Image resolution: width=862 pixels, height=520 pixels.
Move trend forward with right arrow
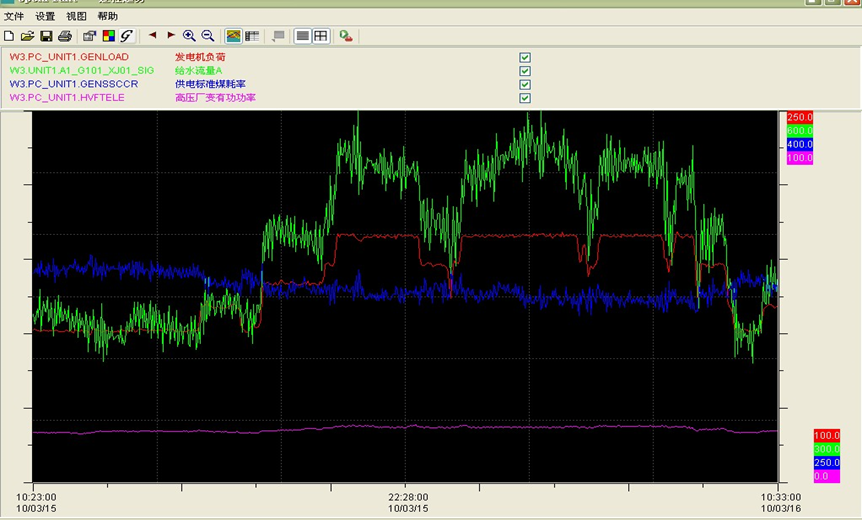171,35
